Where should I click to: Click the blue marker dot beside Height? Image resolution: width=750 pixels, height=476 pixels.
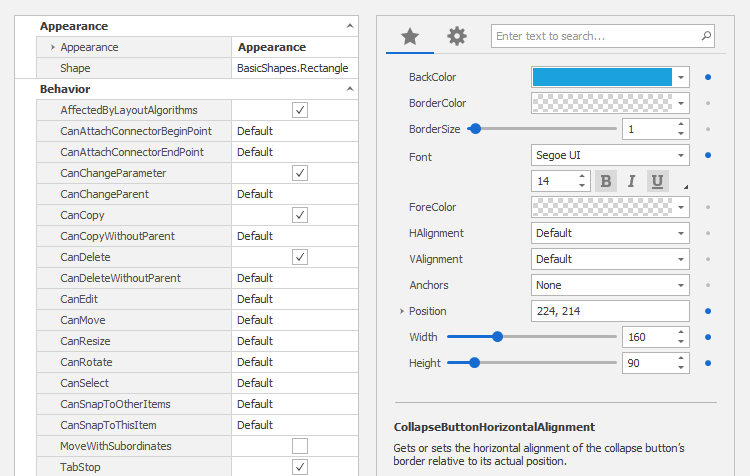pos(708,363)
